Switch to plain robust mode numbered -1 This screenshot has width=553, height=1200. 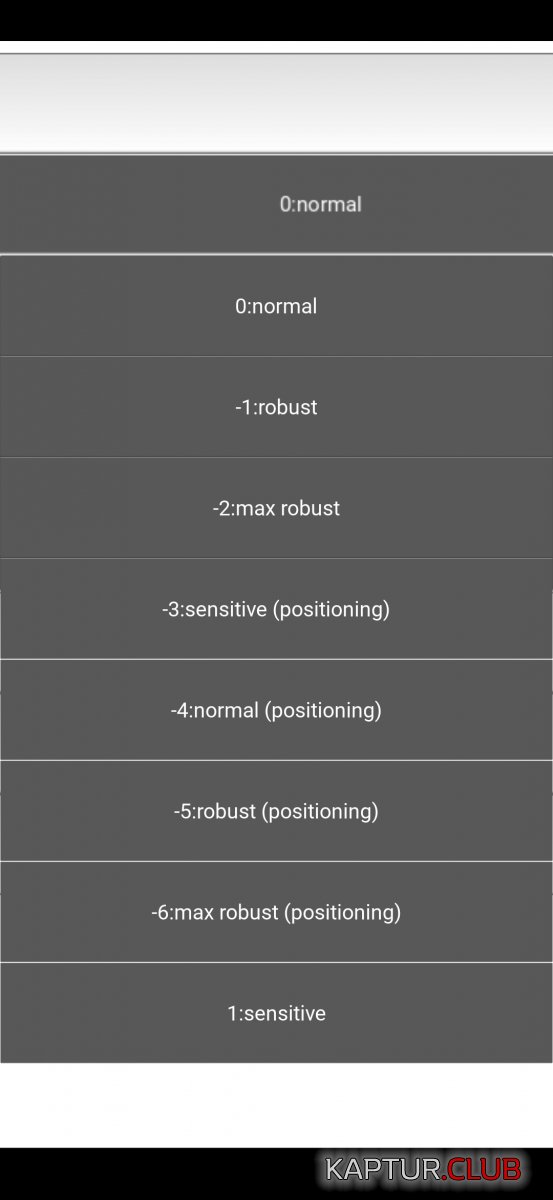click(x=276, y=407)
